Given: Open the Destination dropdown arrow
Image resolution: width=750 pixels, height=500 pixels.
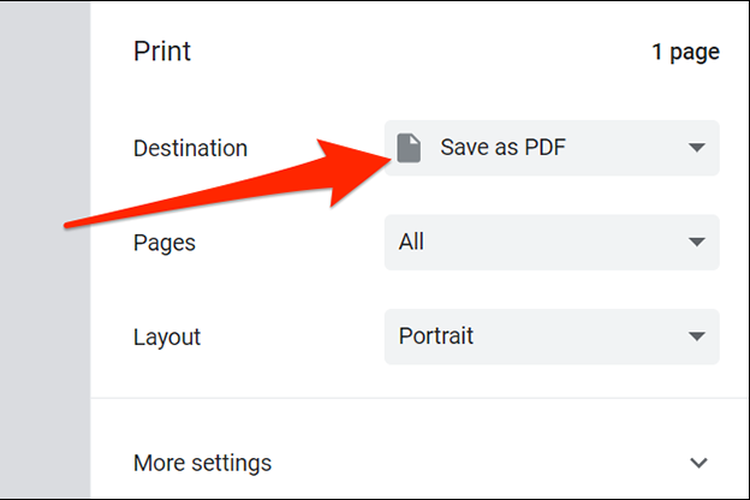Looking at the screenshot, I should [696, 148].
